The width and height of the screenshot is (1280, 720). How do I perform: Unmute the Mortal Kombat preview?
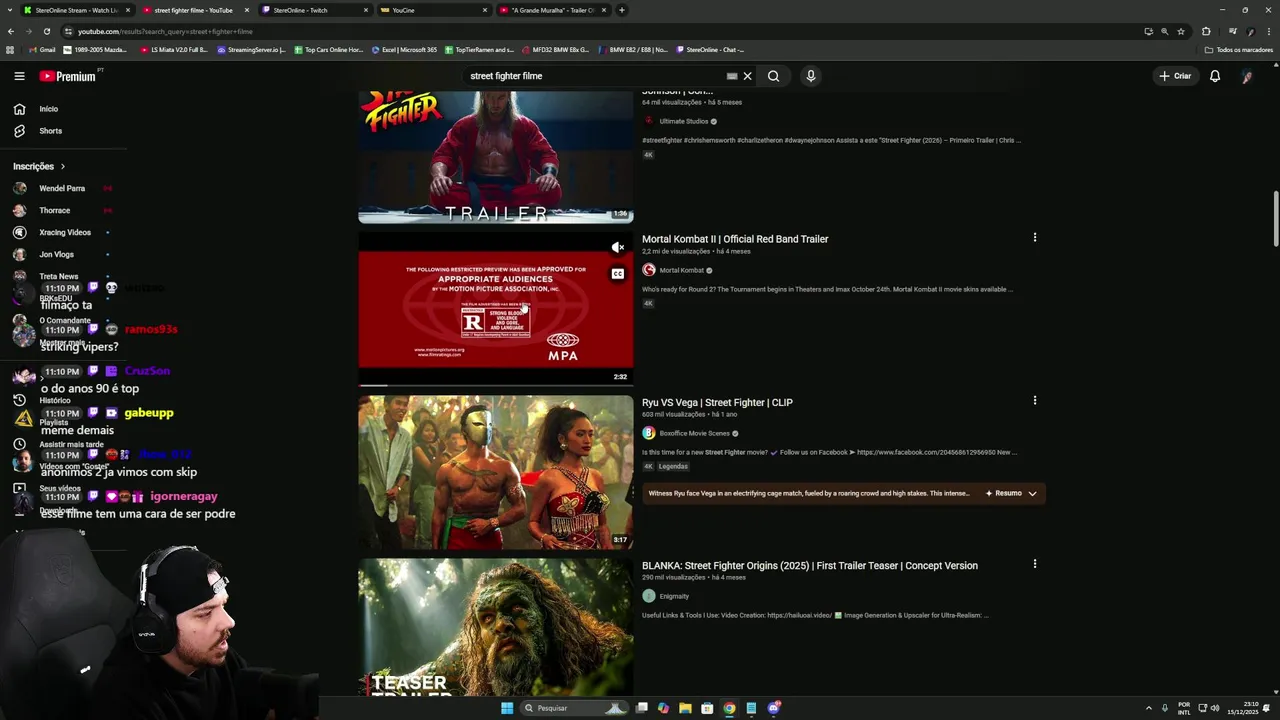(x=618, y=247)
